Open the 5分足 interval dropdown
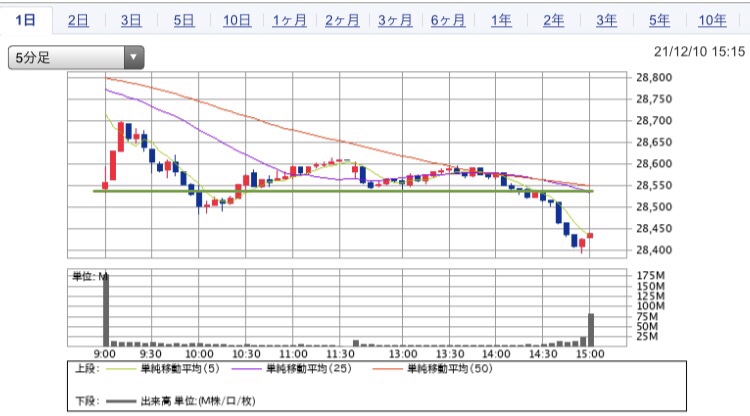The height and width of the screenshot is (416, 750). click(x=76, y=57)
